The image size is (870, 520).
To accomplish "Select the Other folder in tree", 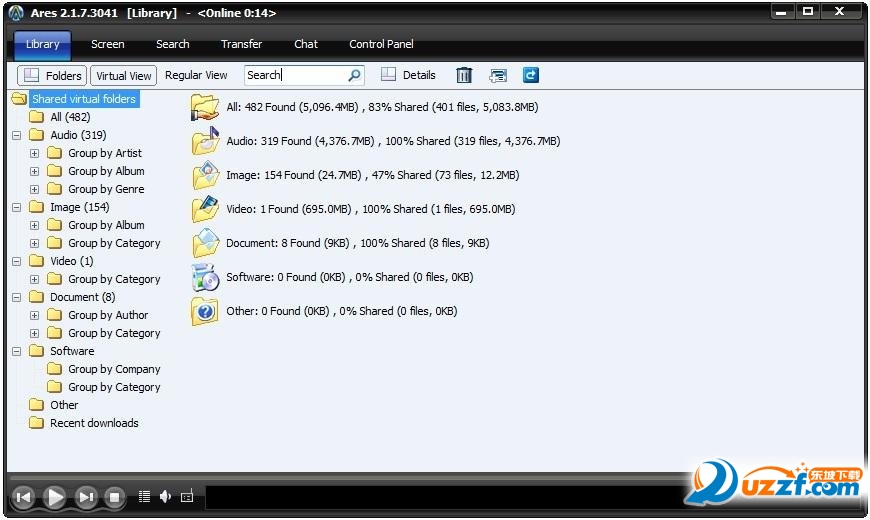I will tap(64, 405).
